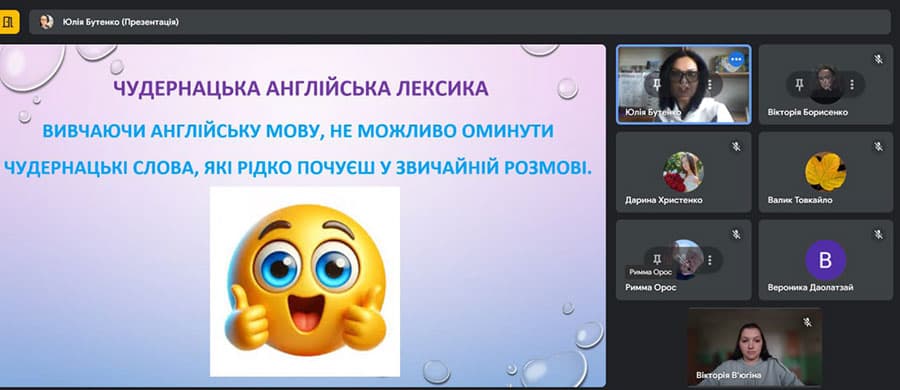Click muted mic icon on Валик Товкайло tile
The image size is (900, 390).
tap(878, 146)
